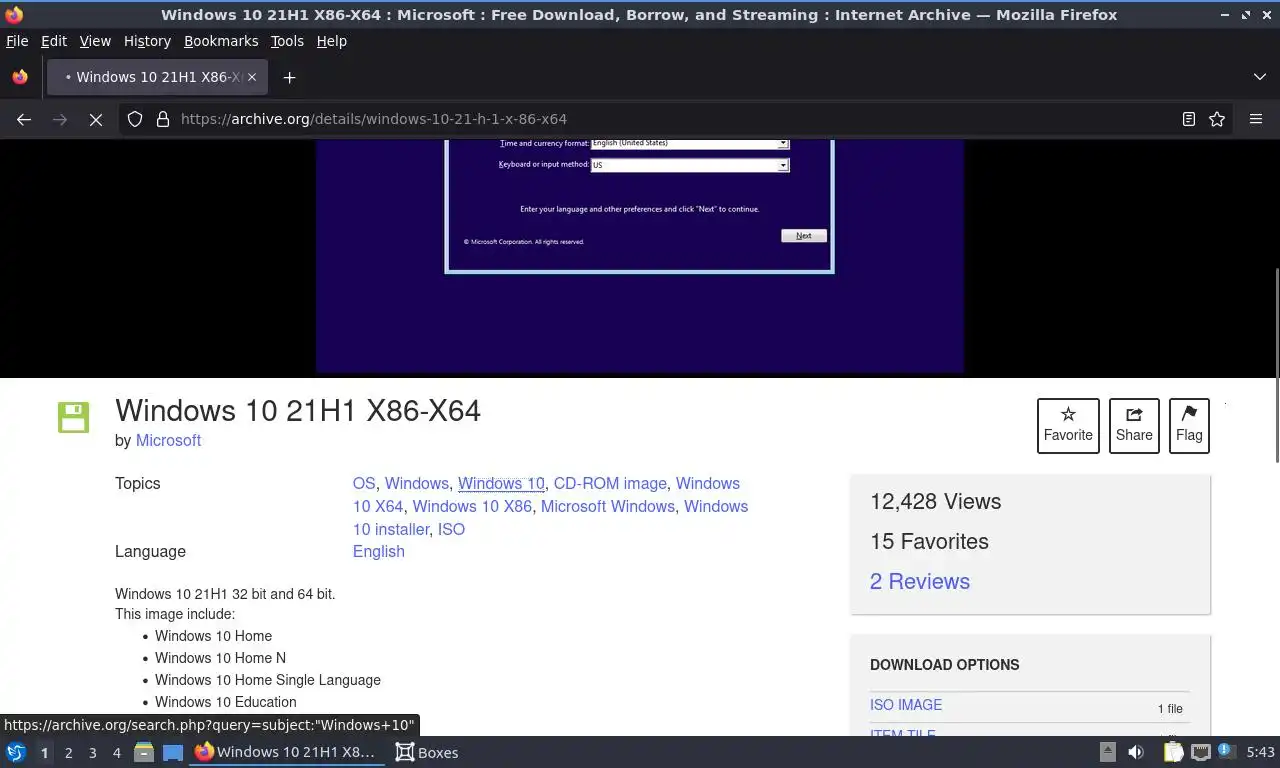The height and width of the screenshot is (768, 1280).
Task: Open tracking protection shield icon
Action: pyautogui.click(x=135, y=119)
